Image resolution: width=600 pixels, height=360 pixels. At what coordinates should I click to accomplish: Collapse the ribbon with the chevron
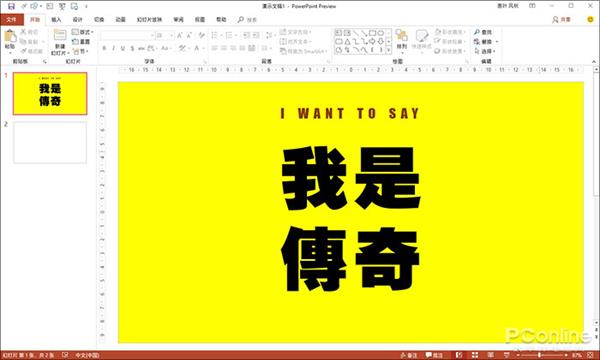tap(594, 62)
